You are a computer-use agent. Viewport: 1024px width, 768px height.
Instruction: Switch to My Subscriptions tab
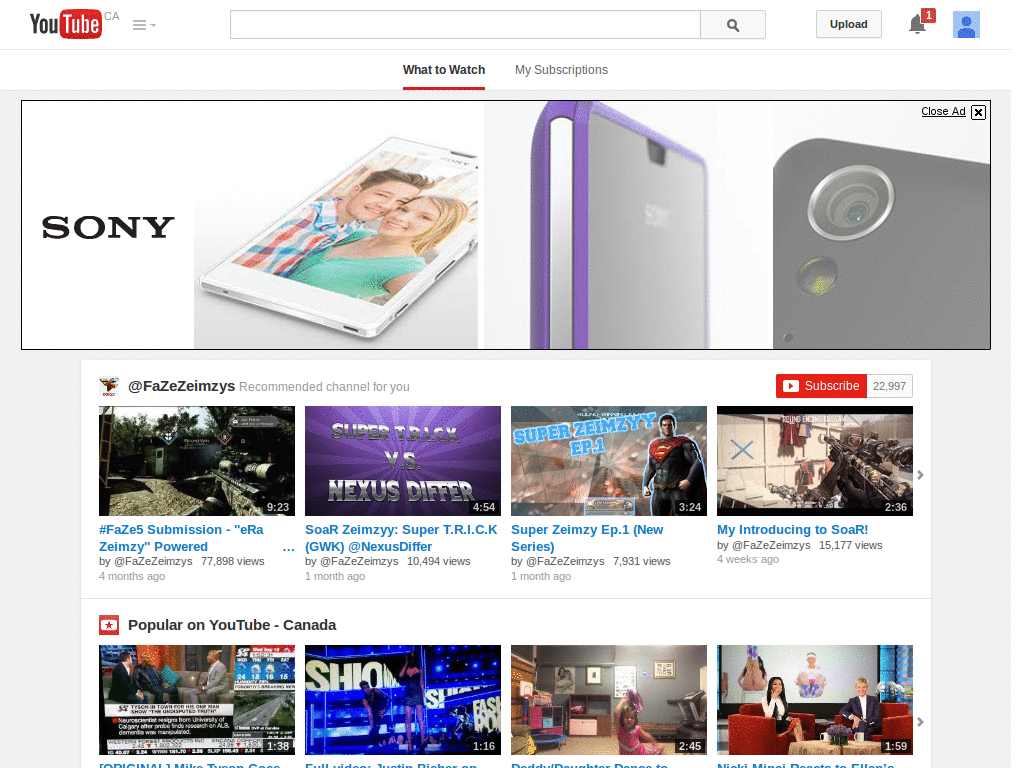tap(561, 70)
